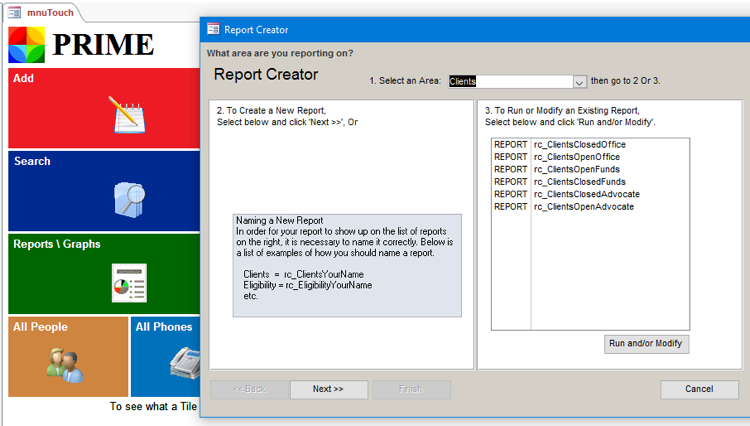The height and width of the screenshot is (426, 750).
Task: Click the mnuTouch tab form icon
Action: click(x=15, y=13)
